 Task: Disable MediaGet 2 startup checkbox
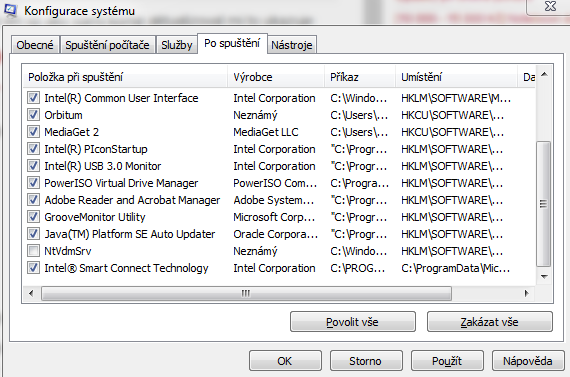pos(33,132)
